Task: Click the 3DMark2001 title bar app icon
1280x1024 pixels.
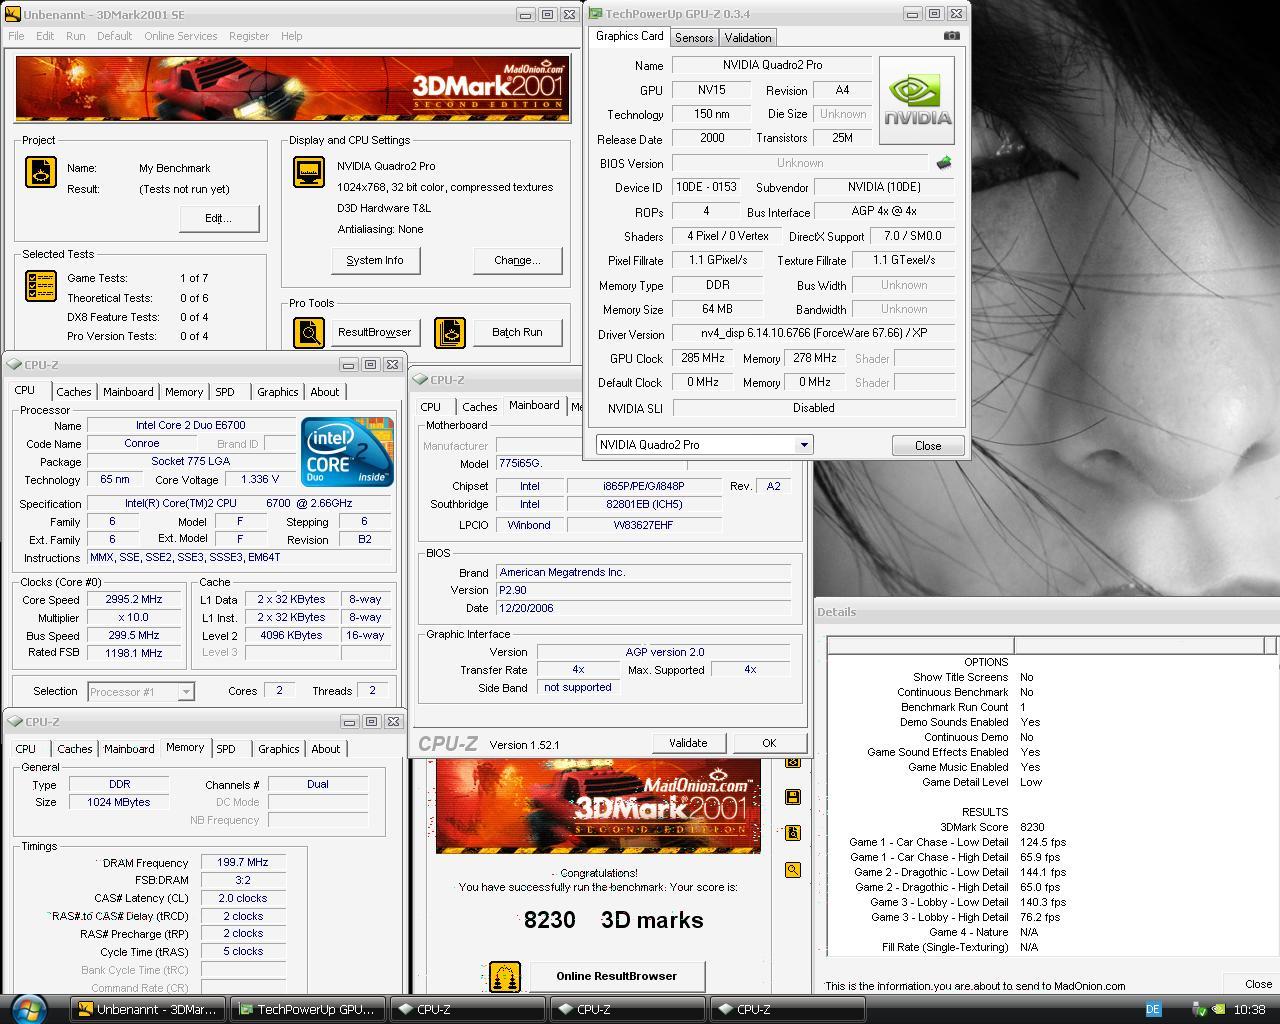Action: 13,14
